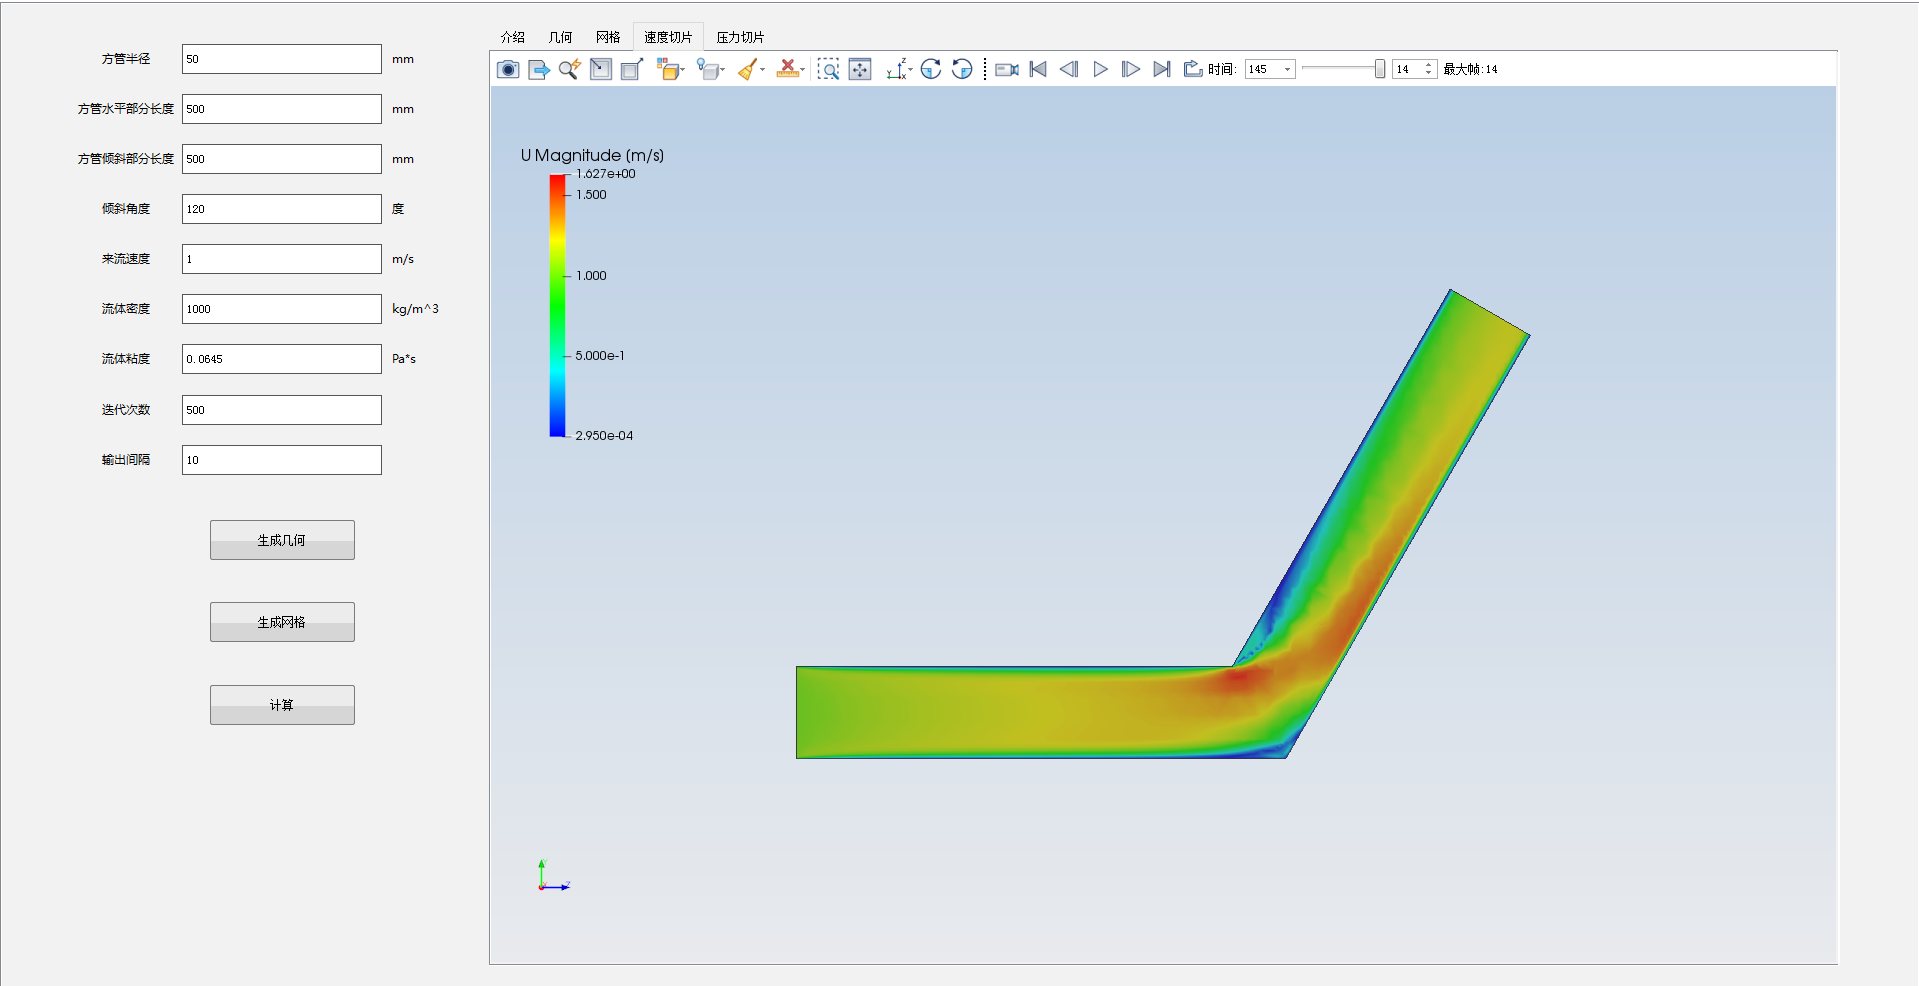Screen dimensions: 1919x986
Task: Click the light bulb cube icon
Action: coord(707,69)
